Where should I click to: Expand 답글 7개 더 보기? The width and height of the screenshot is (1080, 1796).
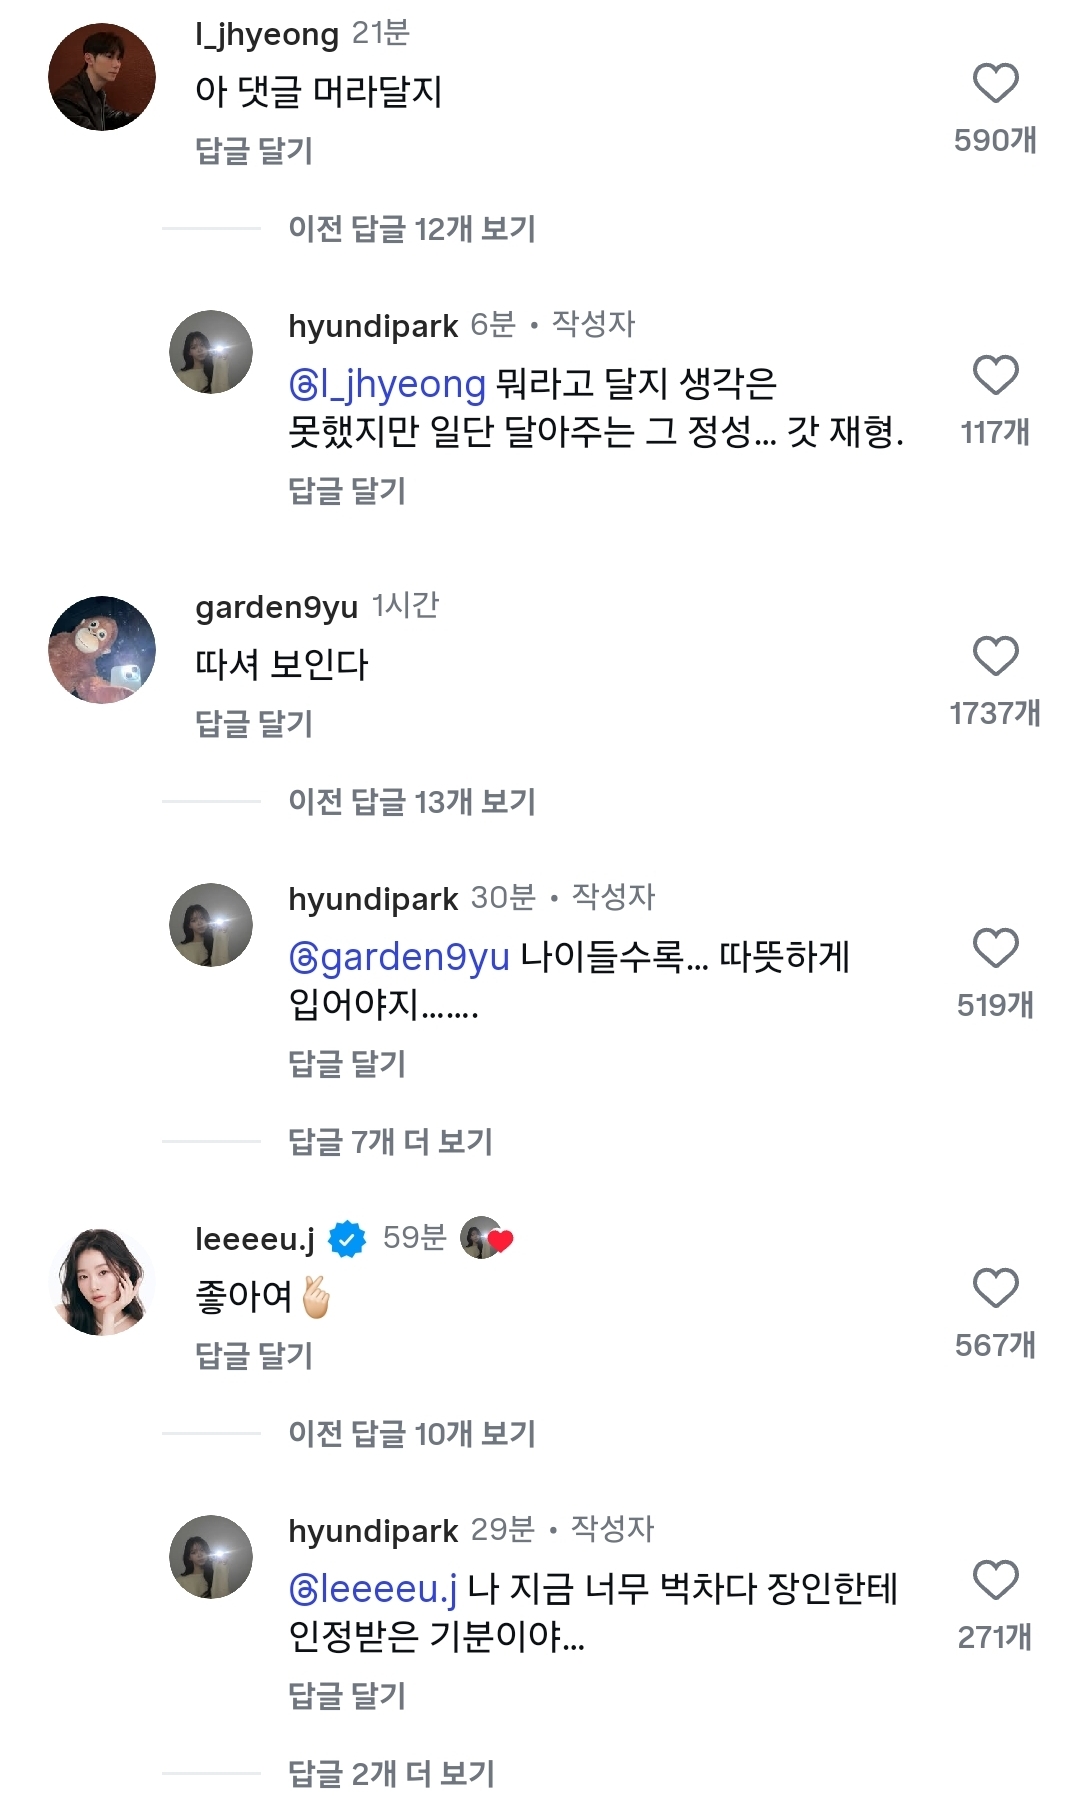tap(390, 1142)
